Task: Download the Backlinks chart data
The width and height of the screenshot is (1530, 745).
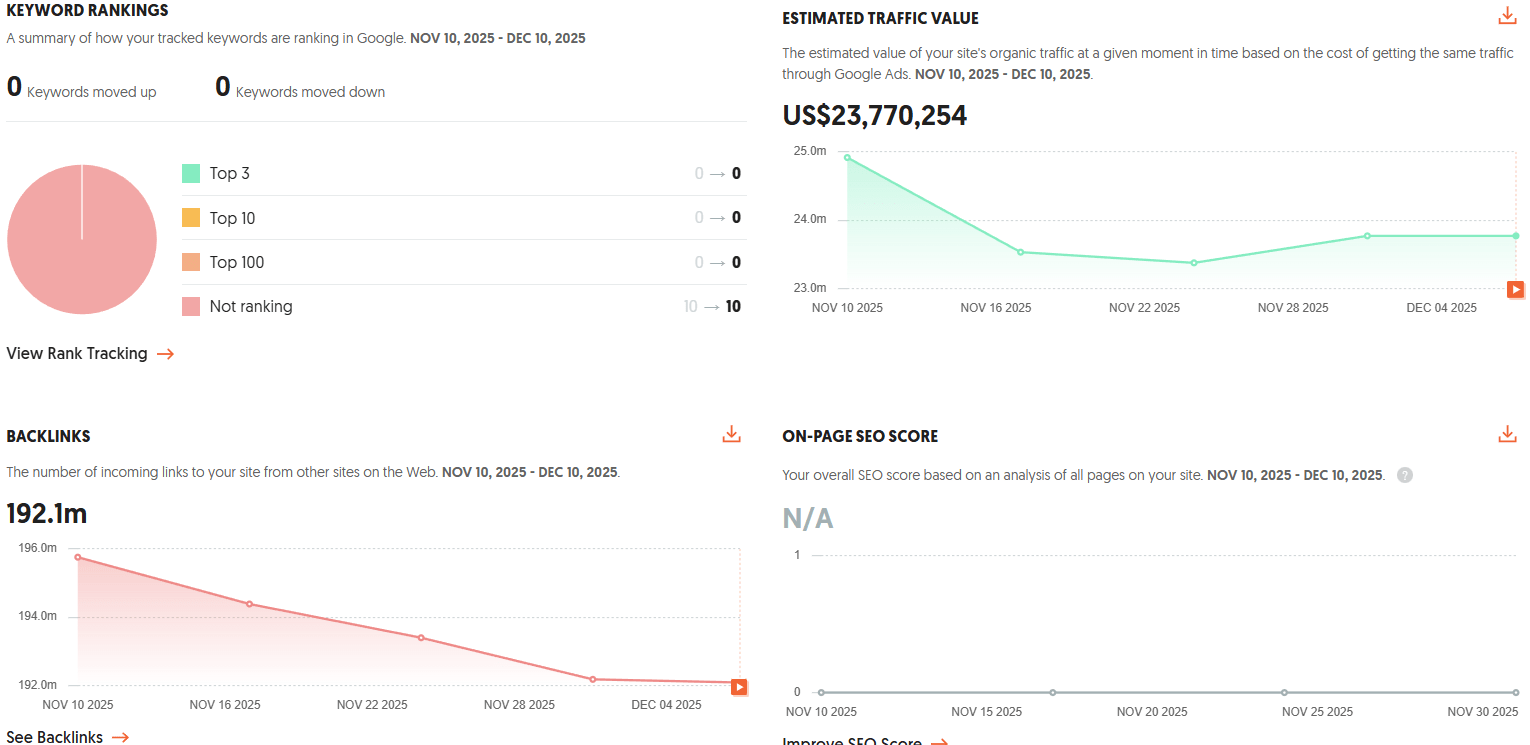Action: point(731,433)
